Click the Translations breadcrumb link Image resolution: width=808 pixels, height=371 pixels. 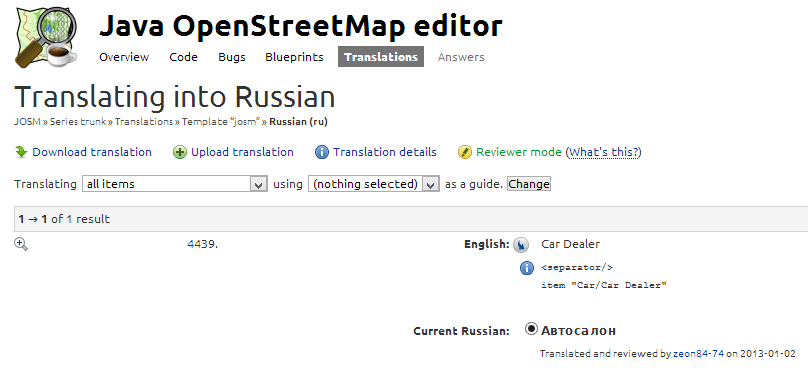coord(144,122)
